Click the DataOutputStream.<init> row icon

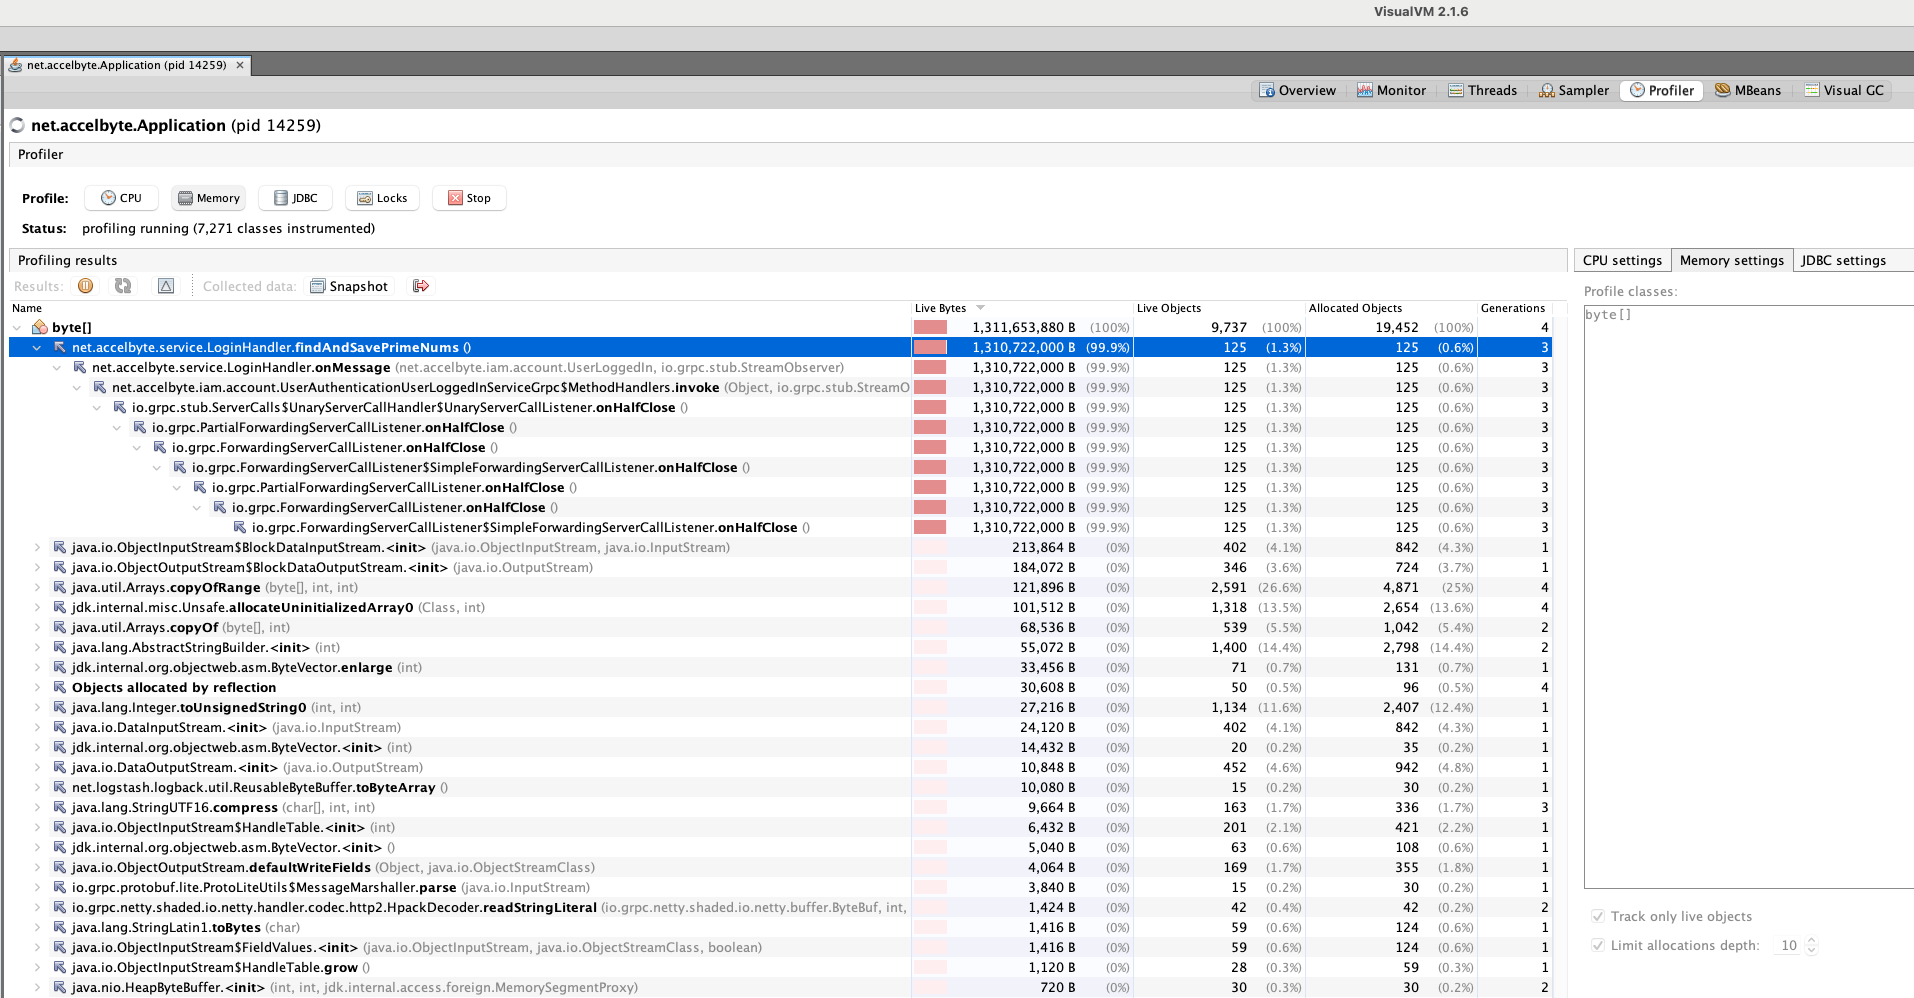[x=59, y=767]
